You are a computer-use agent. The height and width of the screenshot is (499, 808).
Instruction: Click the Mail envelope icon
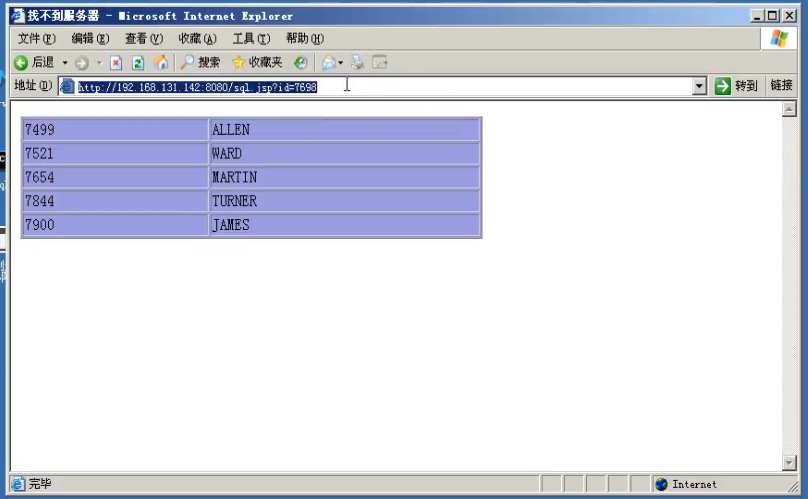tap(329, 63)
